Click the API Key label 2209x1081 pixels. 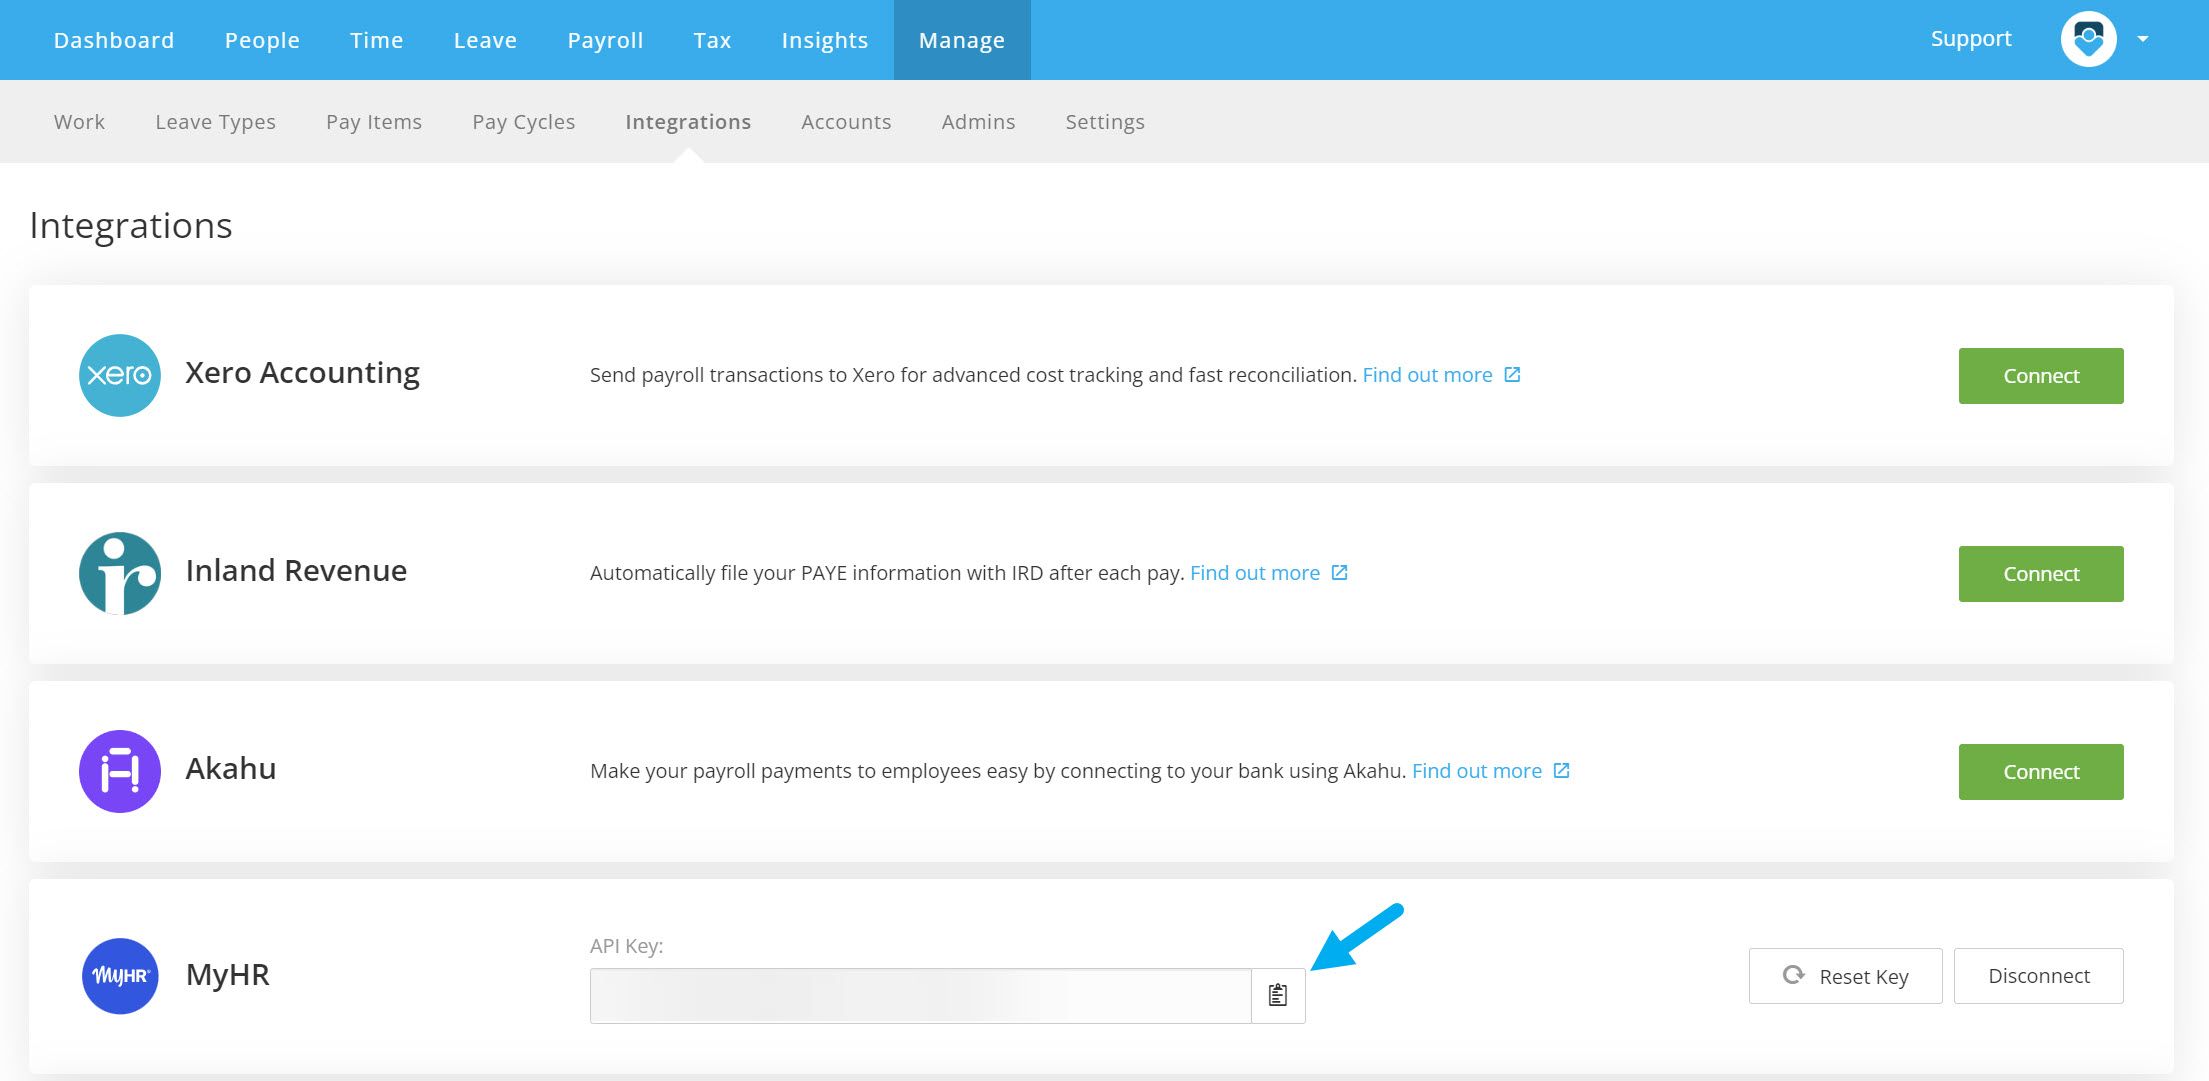click(x=627, y=946)
